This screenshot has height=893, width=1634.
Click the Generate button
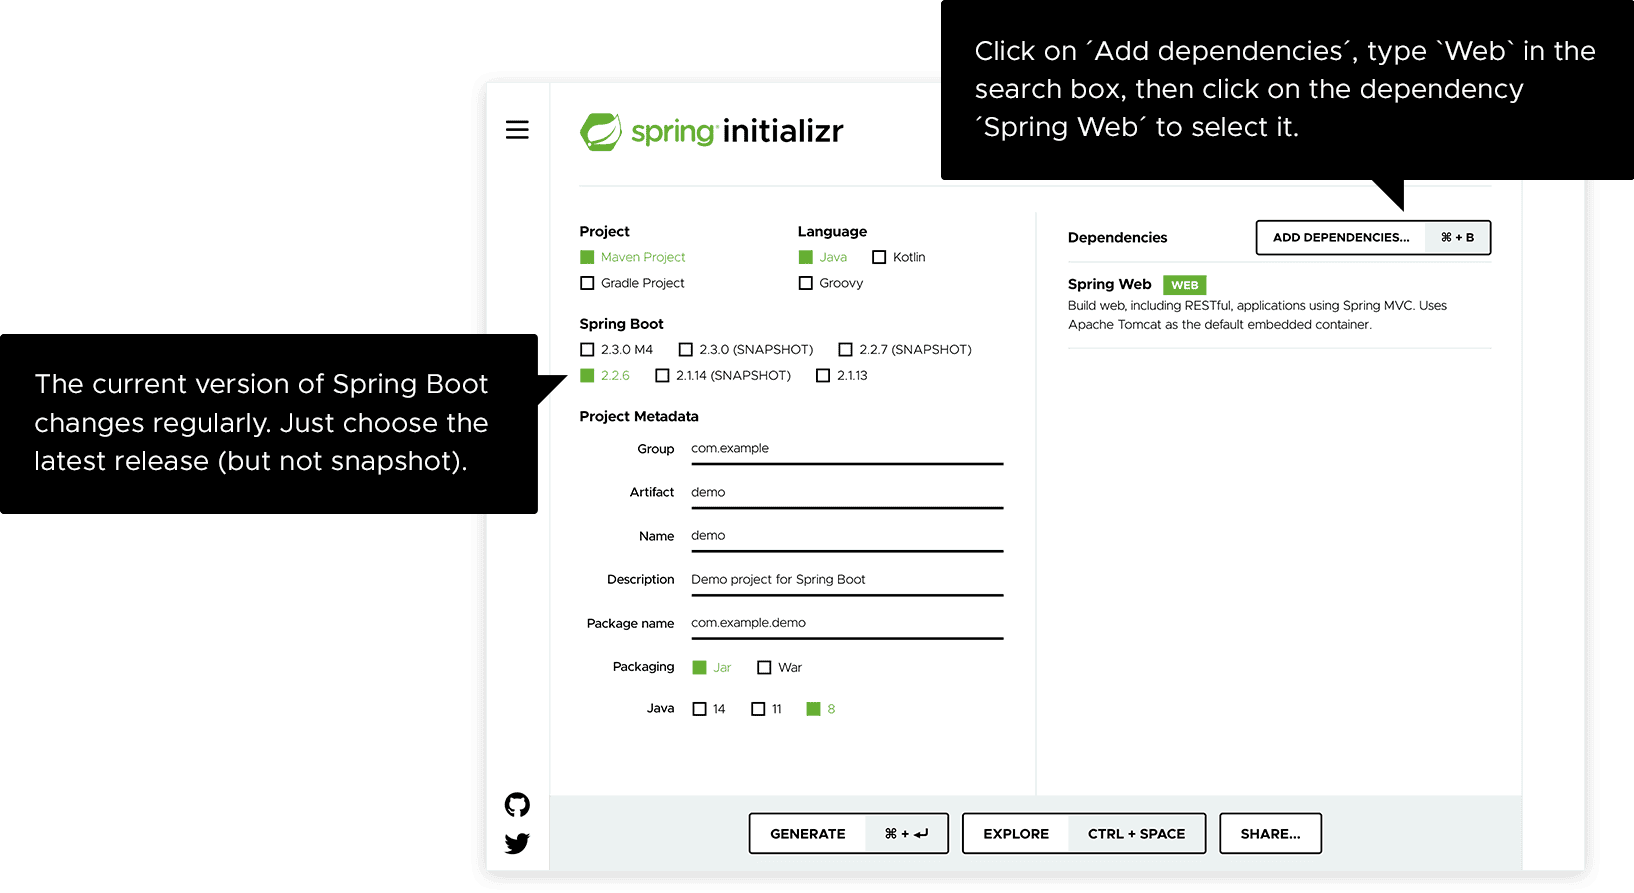click(848, 834)
